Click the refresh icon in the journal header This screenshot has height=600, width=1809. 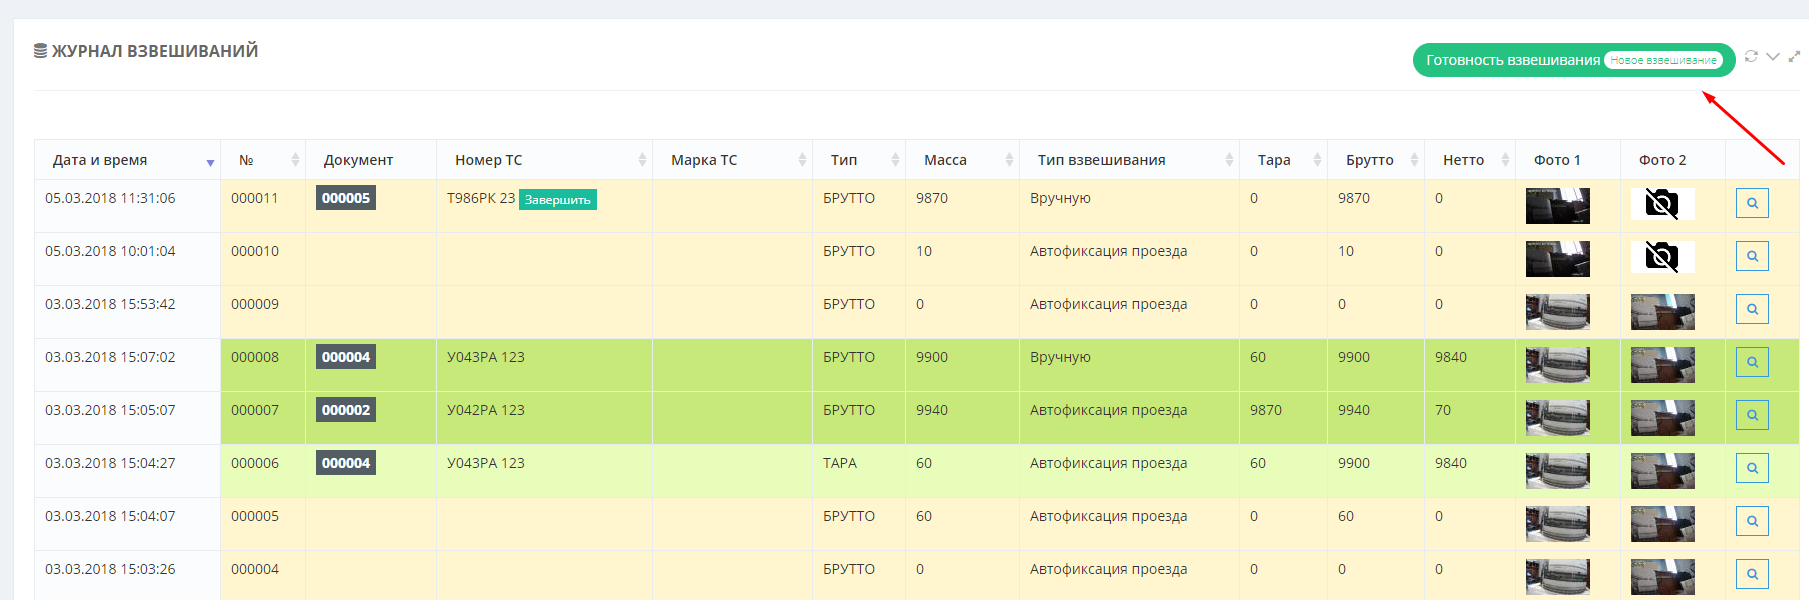[x=1751, y=57]
